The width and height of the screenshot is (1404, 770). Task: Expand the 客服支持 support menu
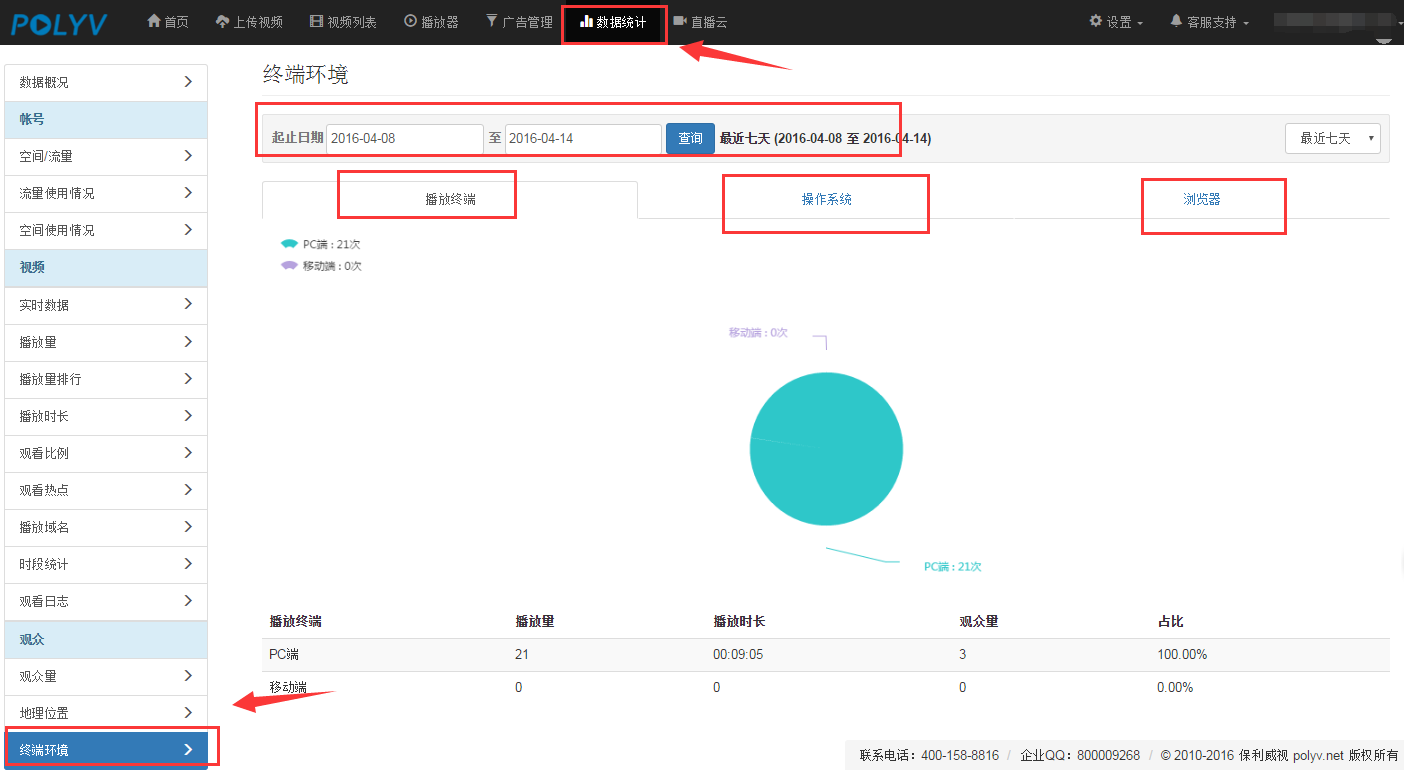[x=1209, y=22]
